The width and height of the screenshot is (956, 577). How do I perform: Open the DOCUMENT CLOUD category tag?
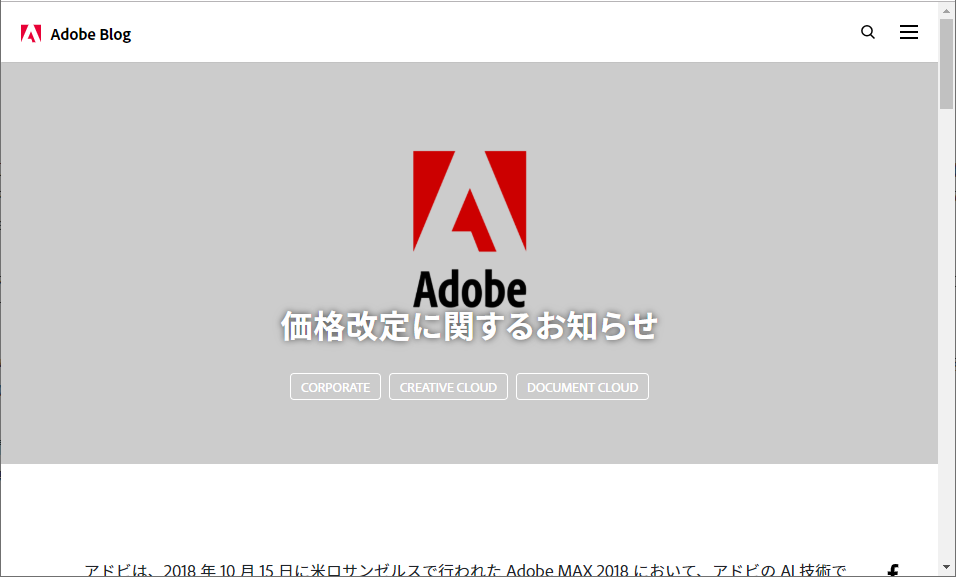[x=582, y=386]
